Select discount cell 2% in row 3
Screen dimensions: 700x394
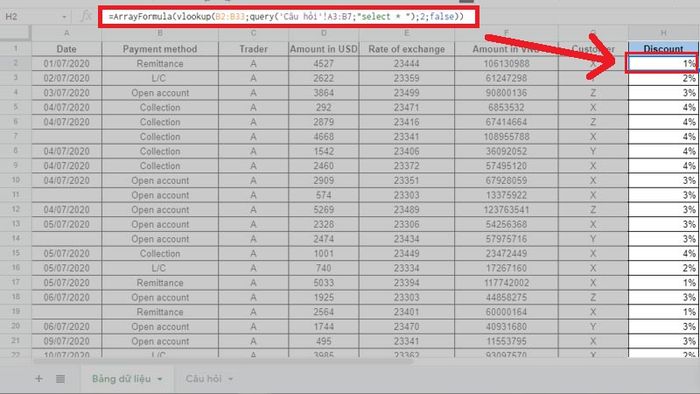click(x=663, y=79)
